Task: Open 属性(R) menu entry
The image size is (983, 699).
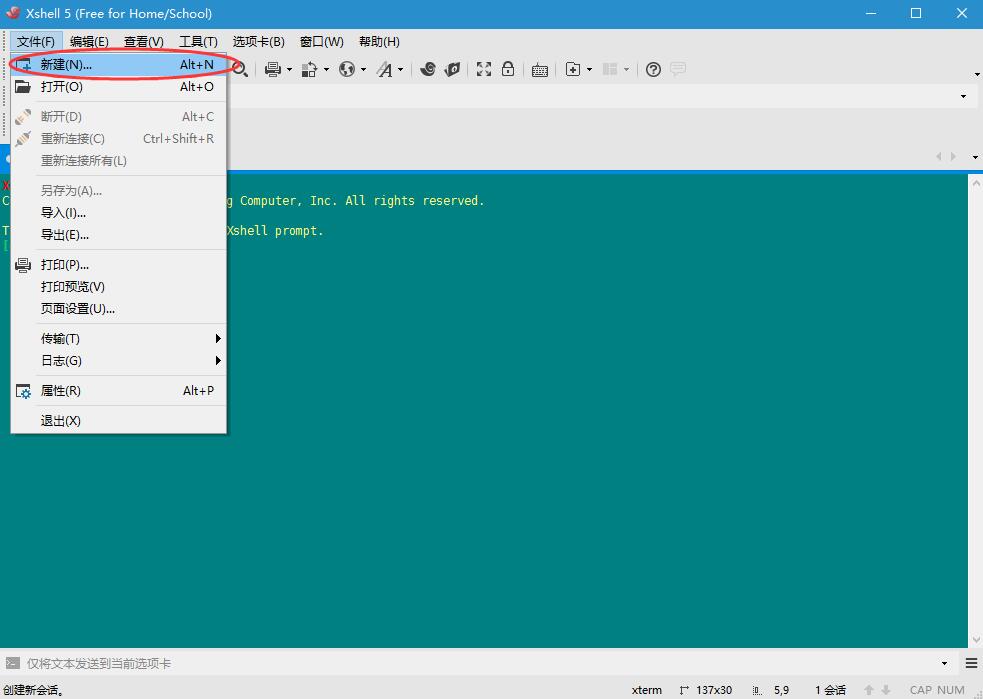Action: (118, 391)
